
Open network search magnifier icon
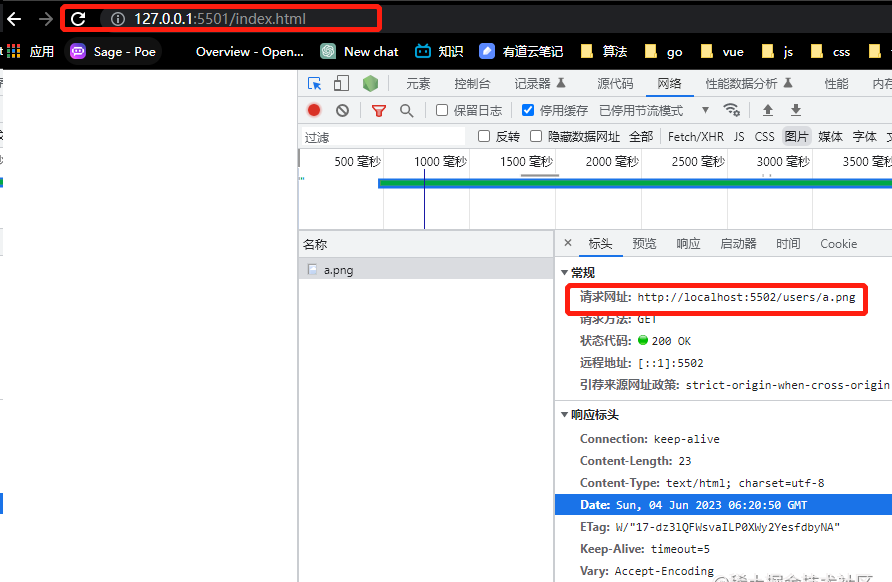click(406, 110)
